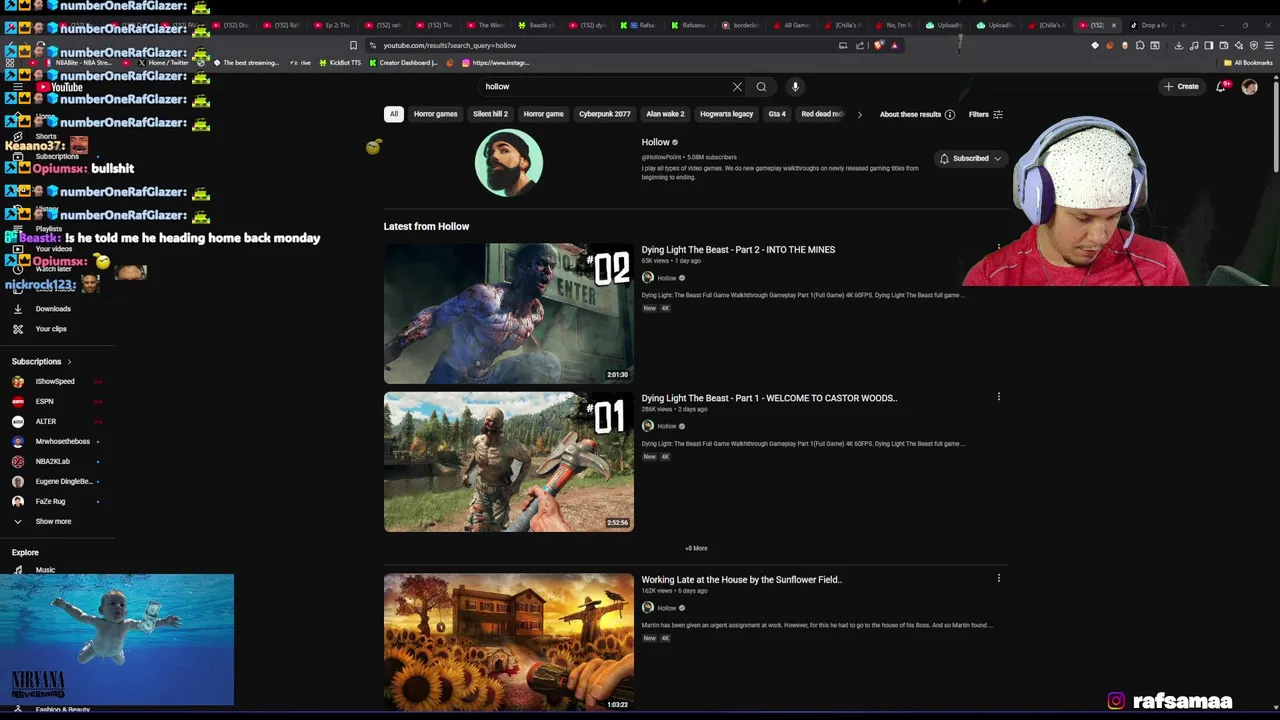Open the Downloads sidebar item
The height and width of the screenshot is (720, 1280).
click(53, 309)
